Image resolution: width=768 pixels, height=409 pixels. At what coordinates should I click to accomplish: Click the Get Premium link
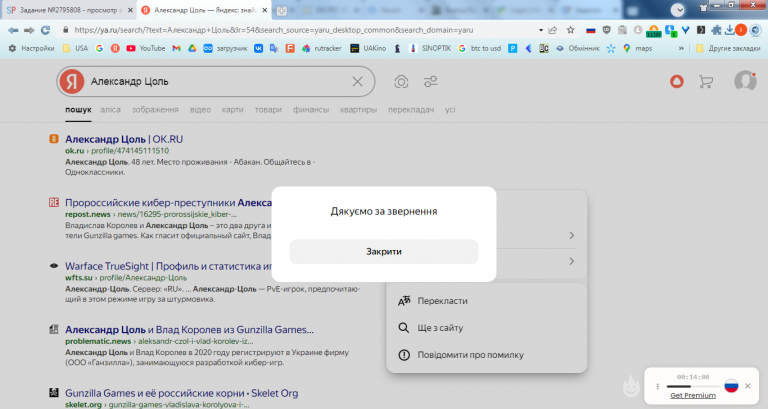(693, 395)
